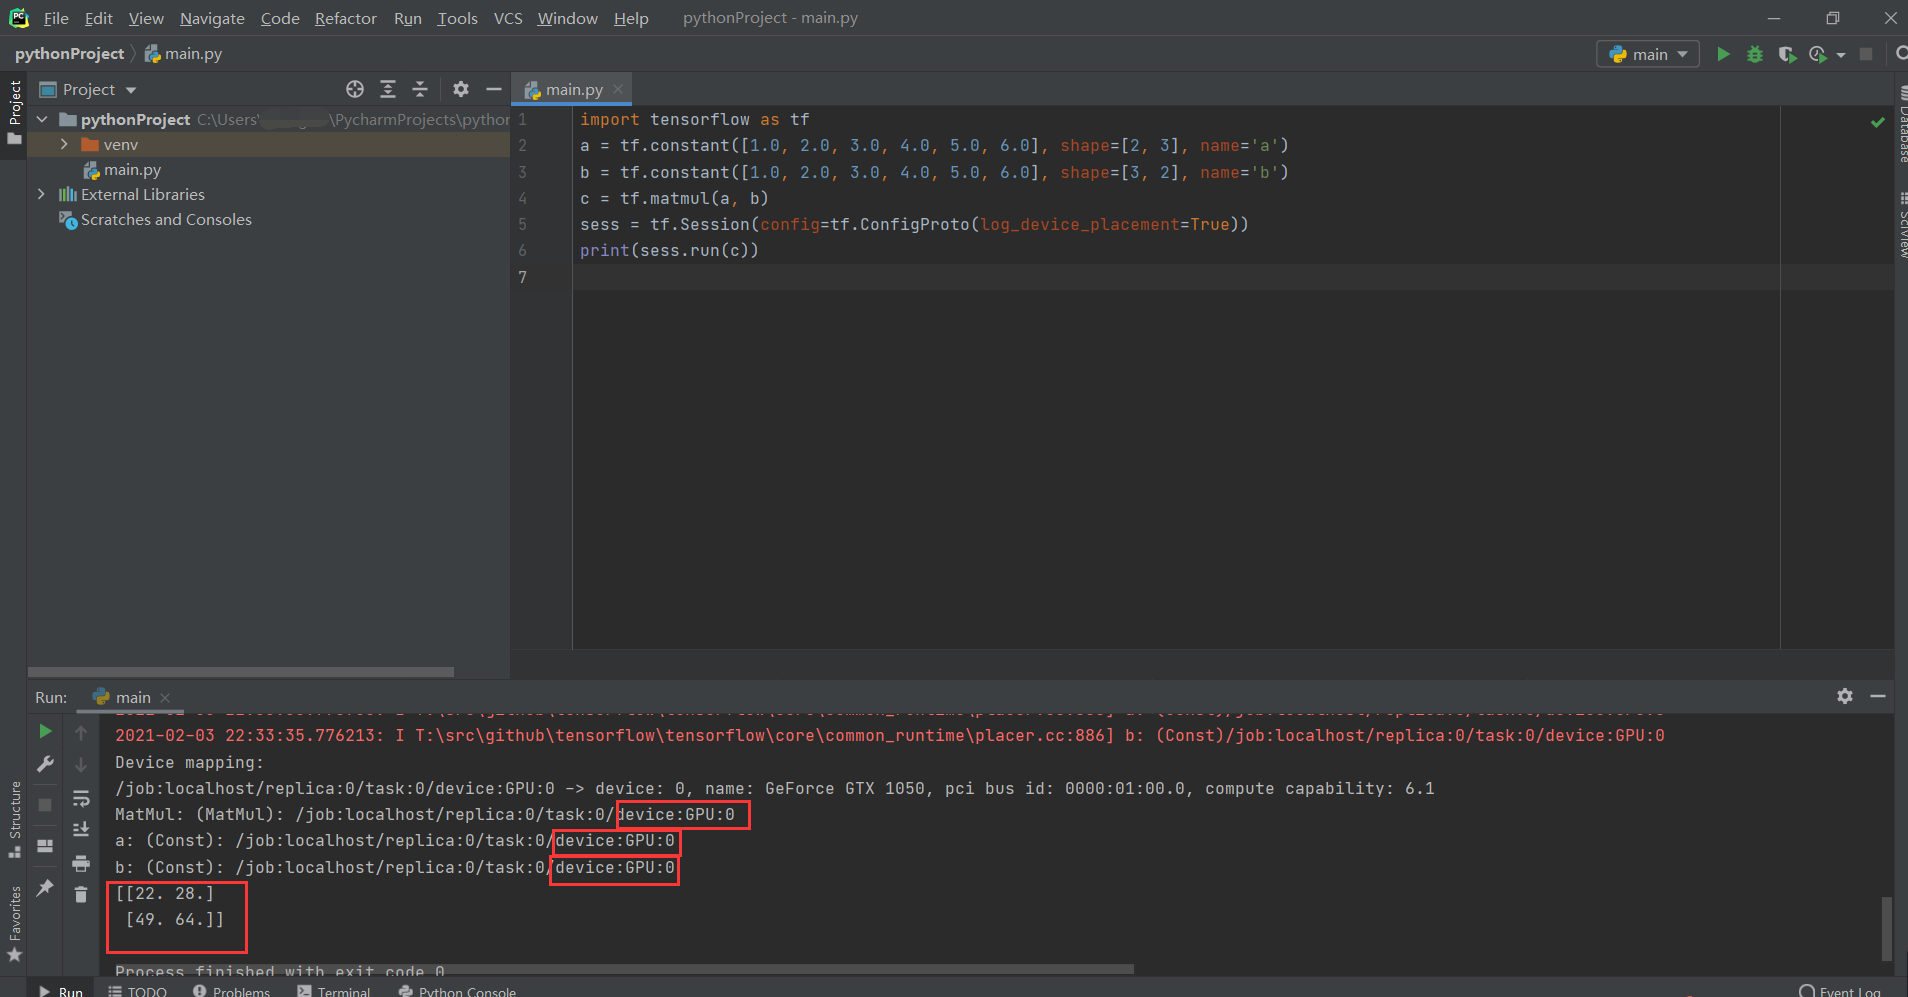The width and height of the screenshot is (1908, 997).
Task: Open the Refactor menu
Action: click(x=345, y=18)
